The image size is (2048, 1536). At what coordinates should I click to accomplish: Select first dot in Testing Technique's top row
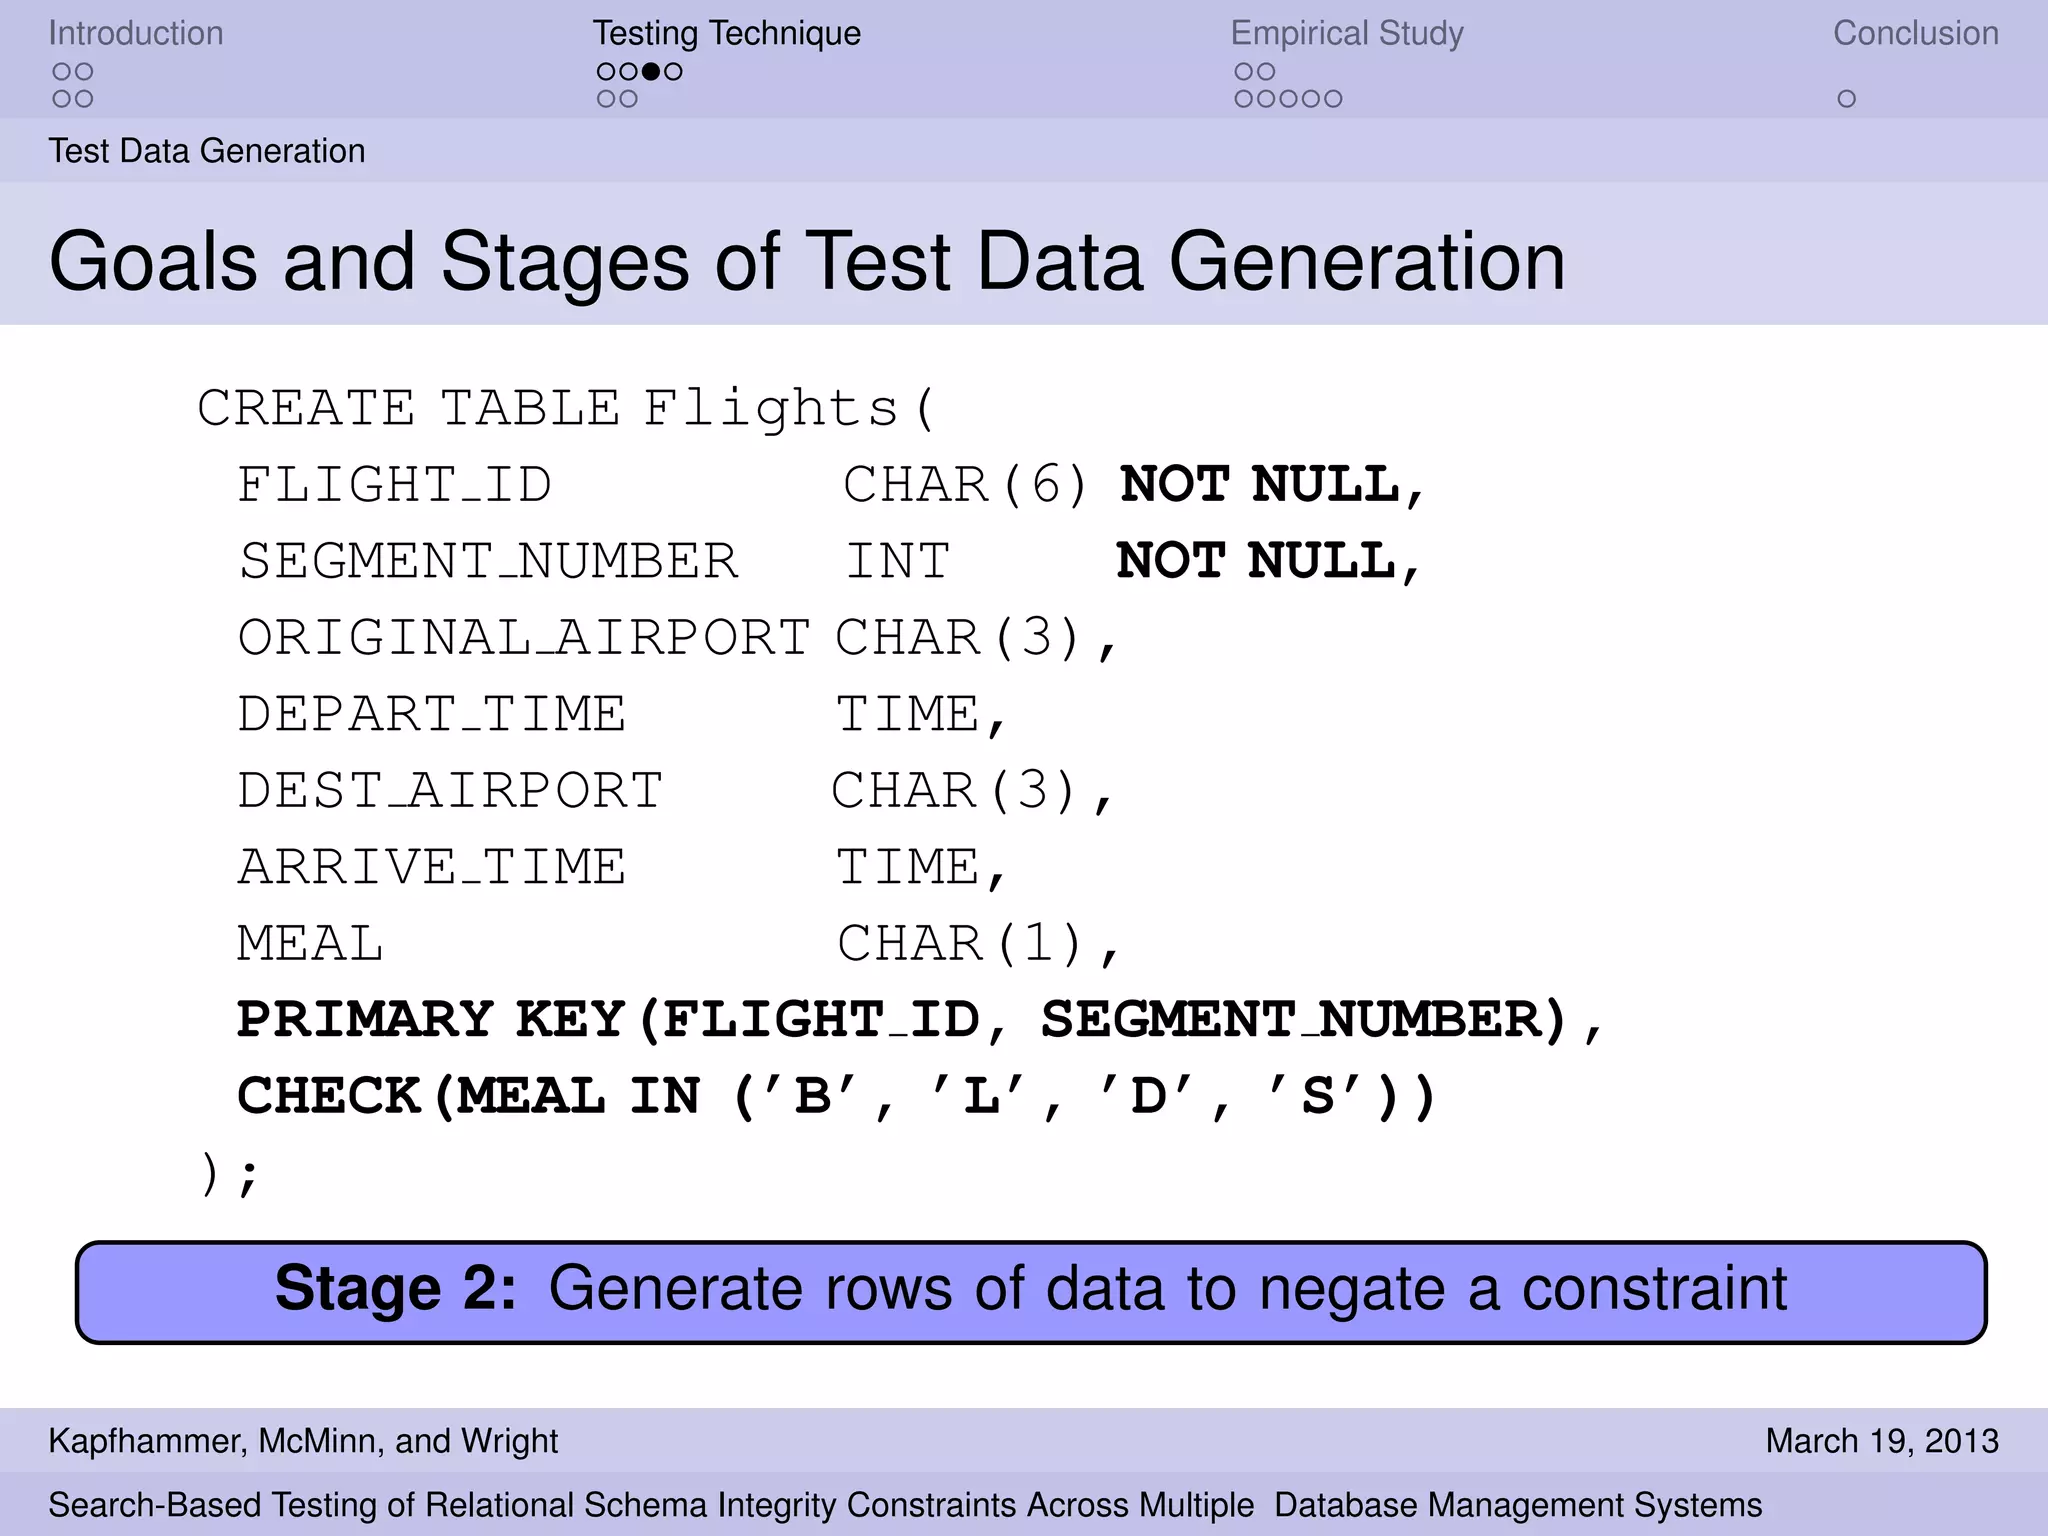[606, 72]
